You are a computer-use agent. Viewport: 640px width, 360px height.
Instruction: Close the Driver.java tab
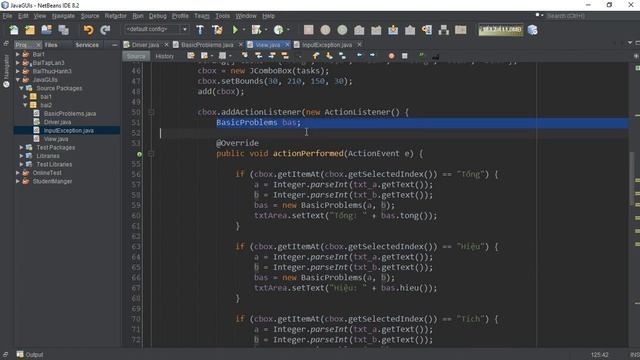click(x=166, y=44)
